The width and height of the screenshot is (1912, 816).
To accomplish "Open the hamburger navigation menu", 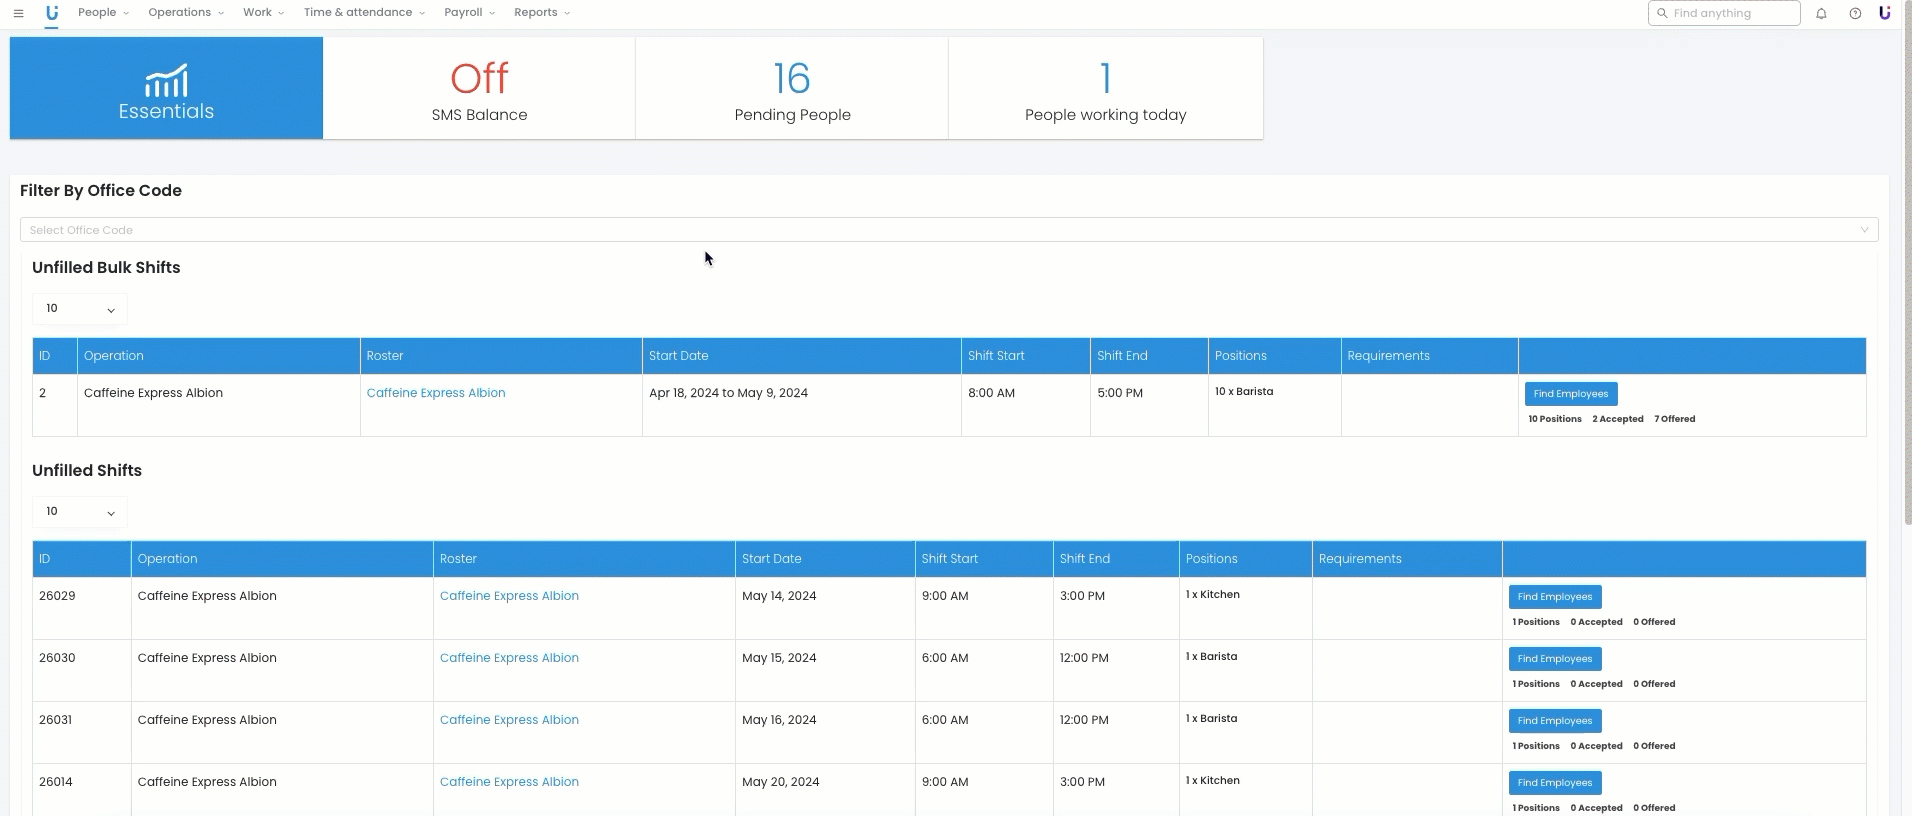I will [18, 13].
